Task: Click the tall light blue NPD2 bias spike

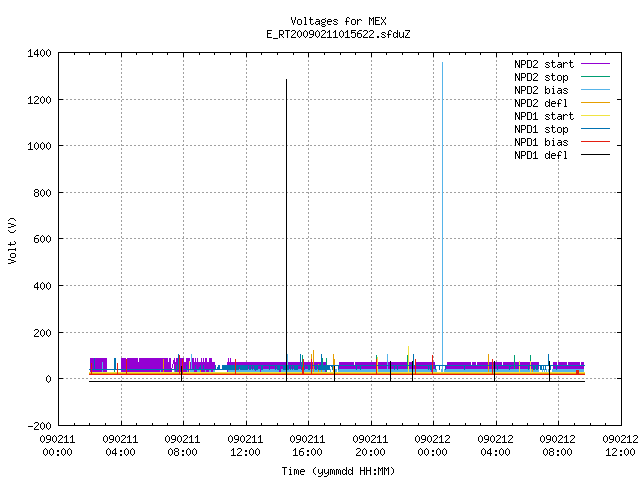Action: click(442, 212)
